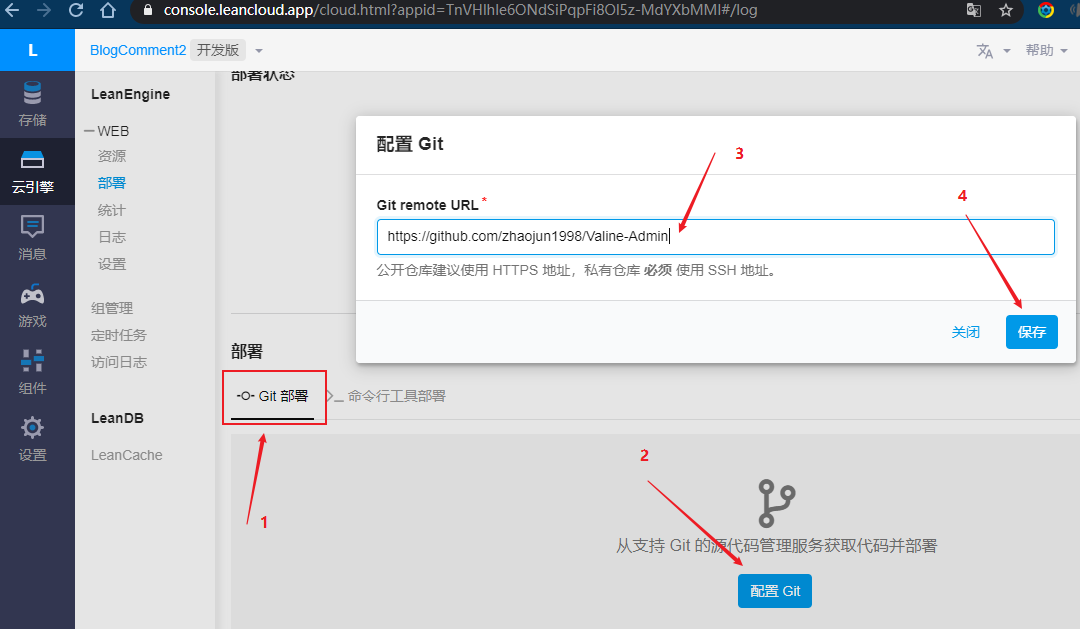1080x629 pixels.
Task: Select 日志 under WEB
Action: pos(112,237)
